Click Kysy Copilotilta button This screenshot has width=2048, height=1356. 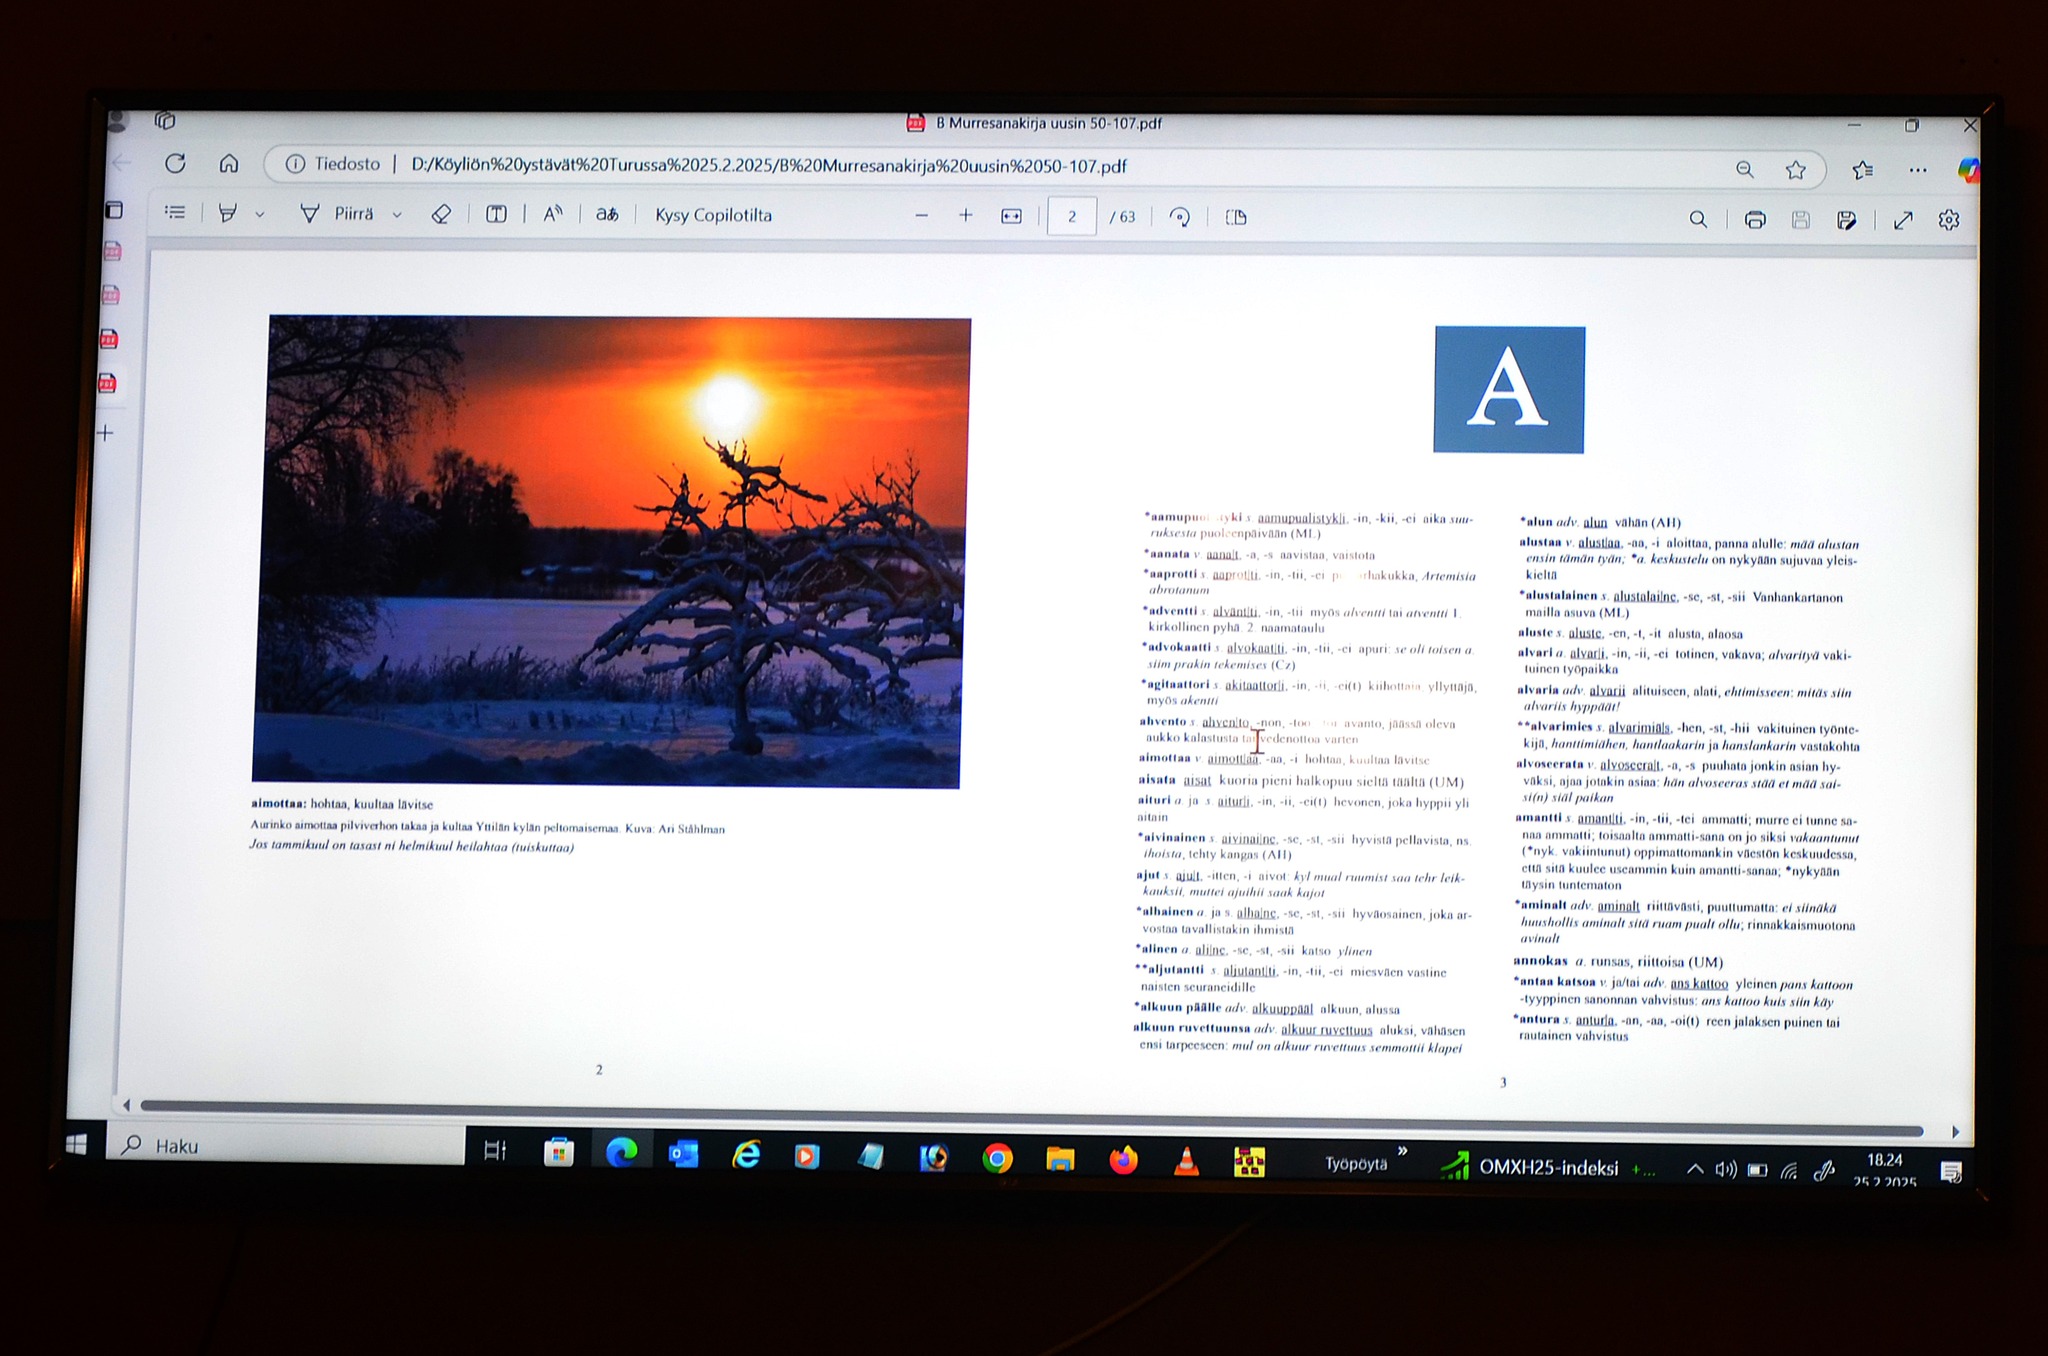coord(713,215)
